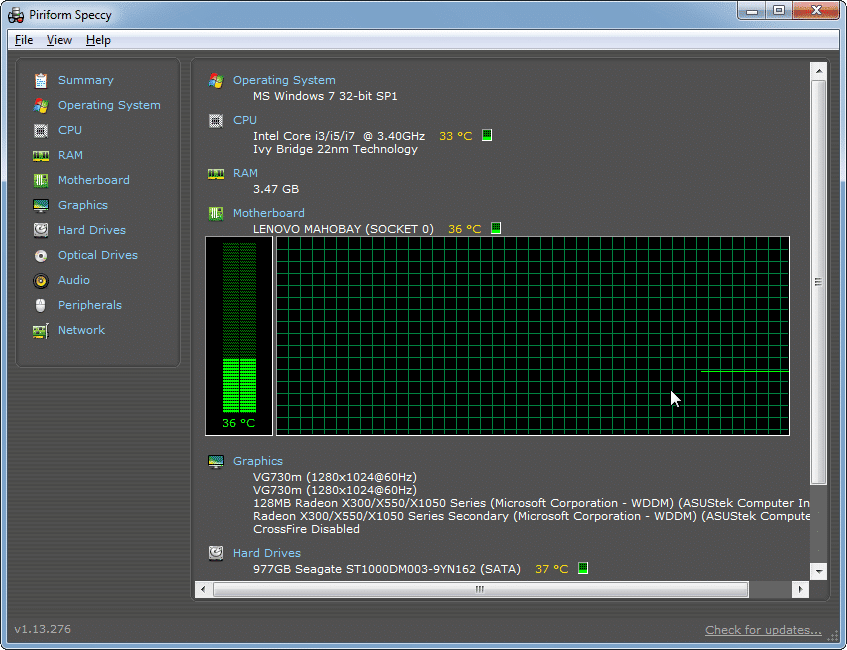Click 'Intel Core i3/i5/i7 @ 3.40GHz' text
Image resolution: width=847 pixels, height=650 pixels.
[x=339, y=136]
